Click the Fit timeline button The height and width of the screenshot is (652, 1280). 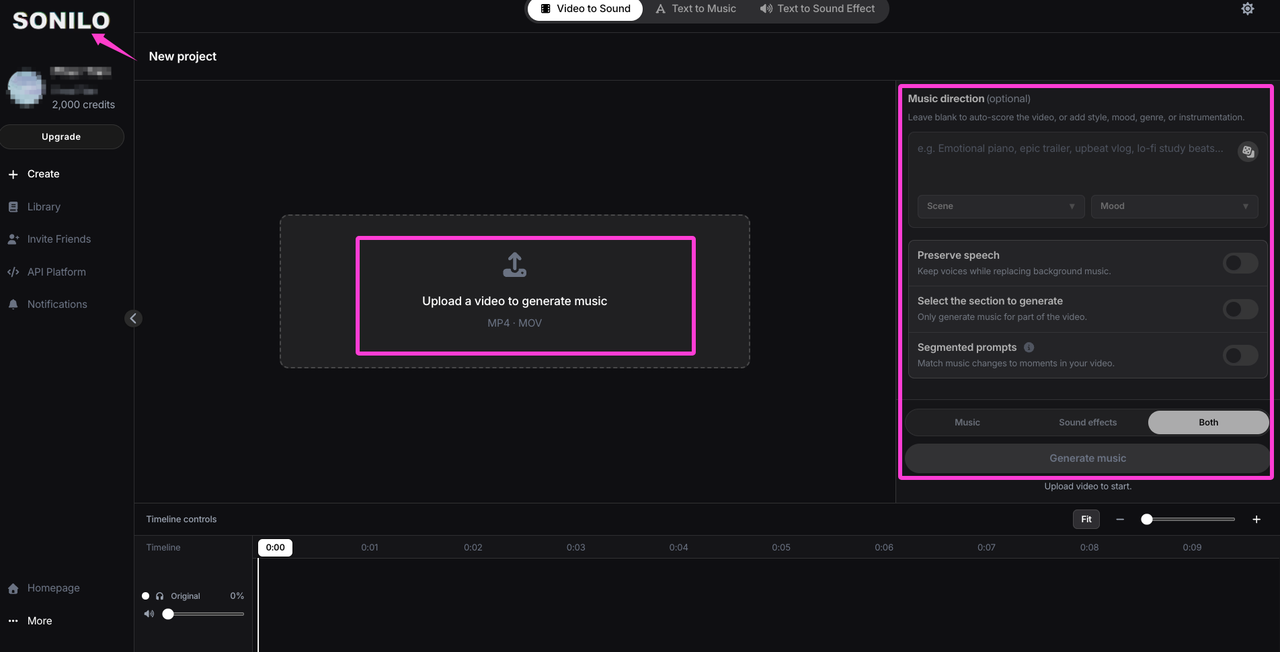[1086, 519]
